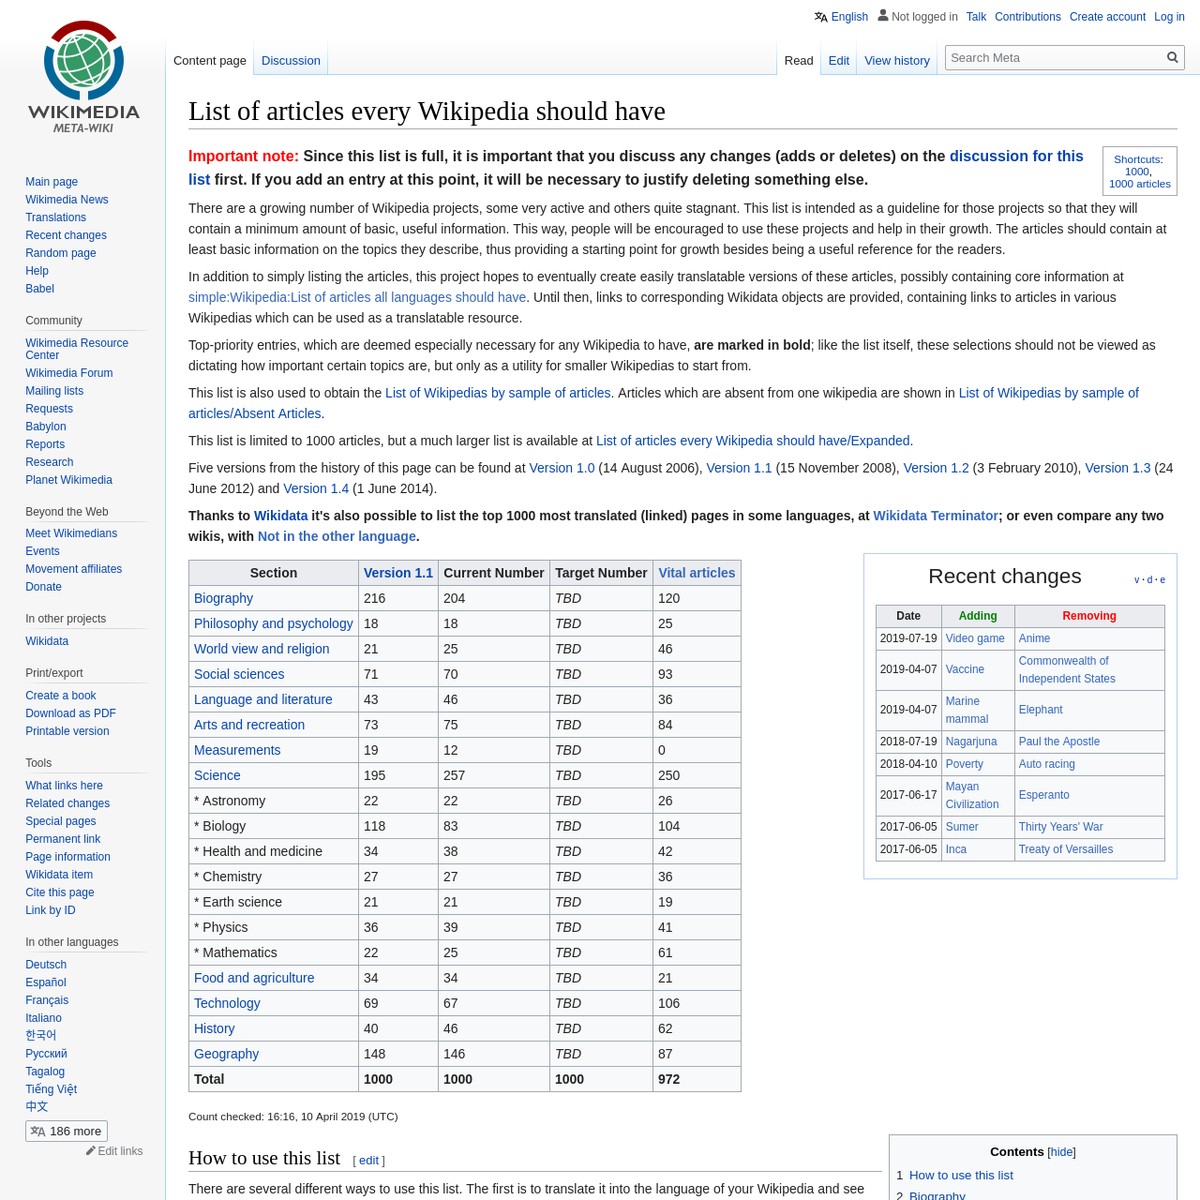Click the user icon beside Not logged in
This screenshot has width=1200, height=1200.
[883, 16]
